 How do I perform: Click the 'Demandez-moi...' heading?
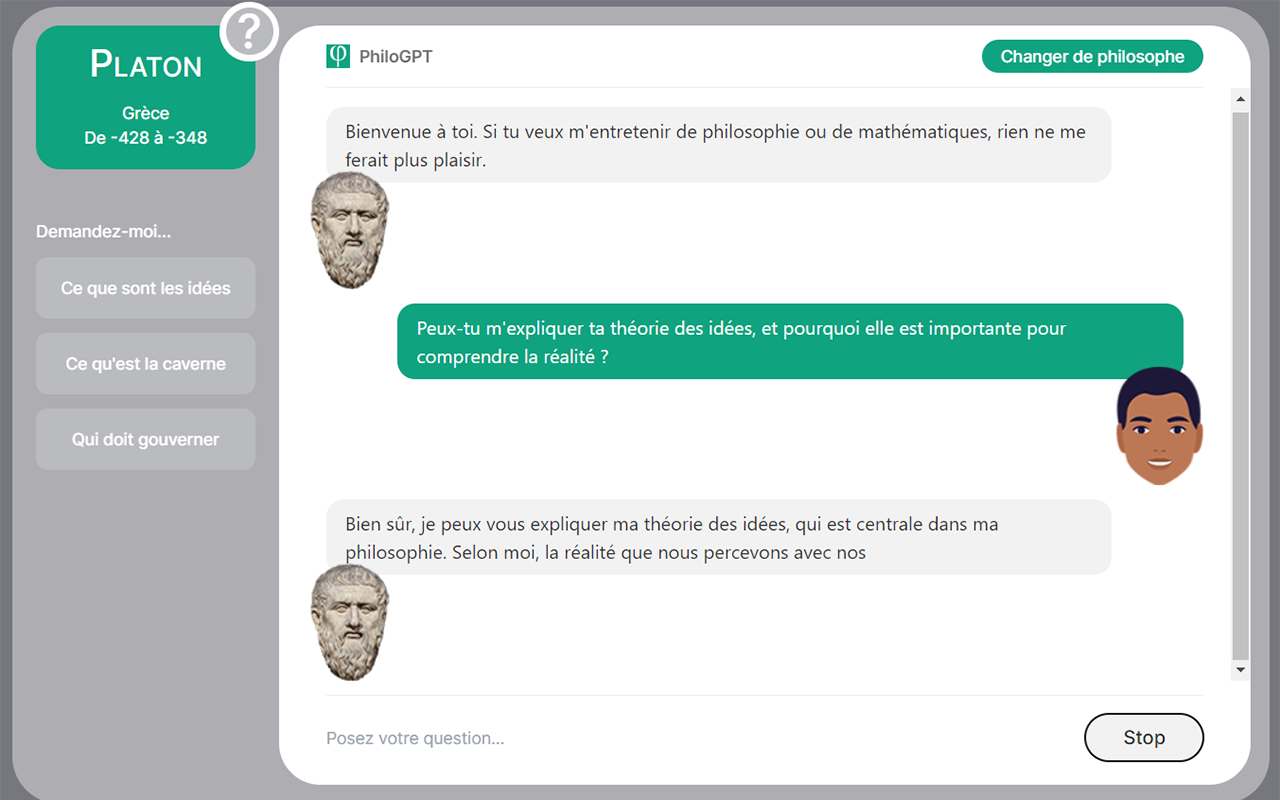pos(104,232)
